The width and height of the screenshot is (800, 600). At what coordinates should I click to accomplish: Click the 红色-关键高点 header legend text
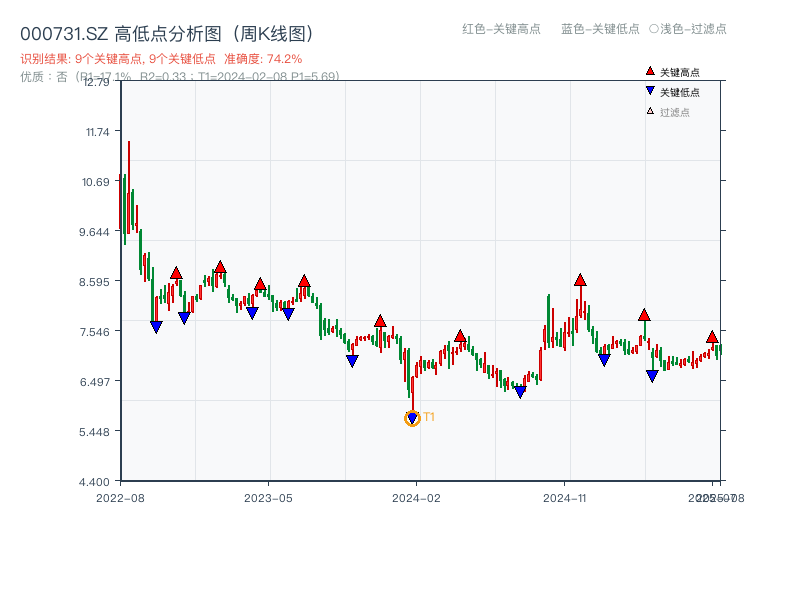[501, 29]
